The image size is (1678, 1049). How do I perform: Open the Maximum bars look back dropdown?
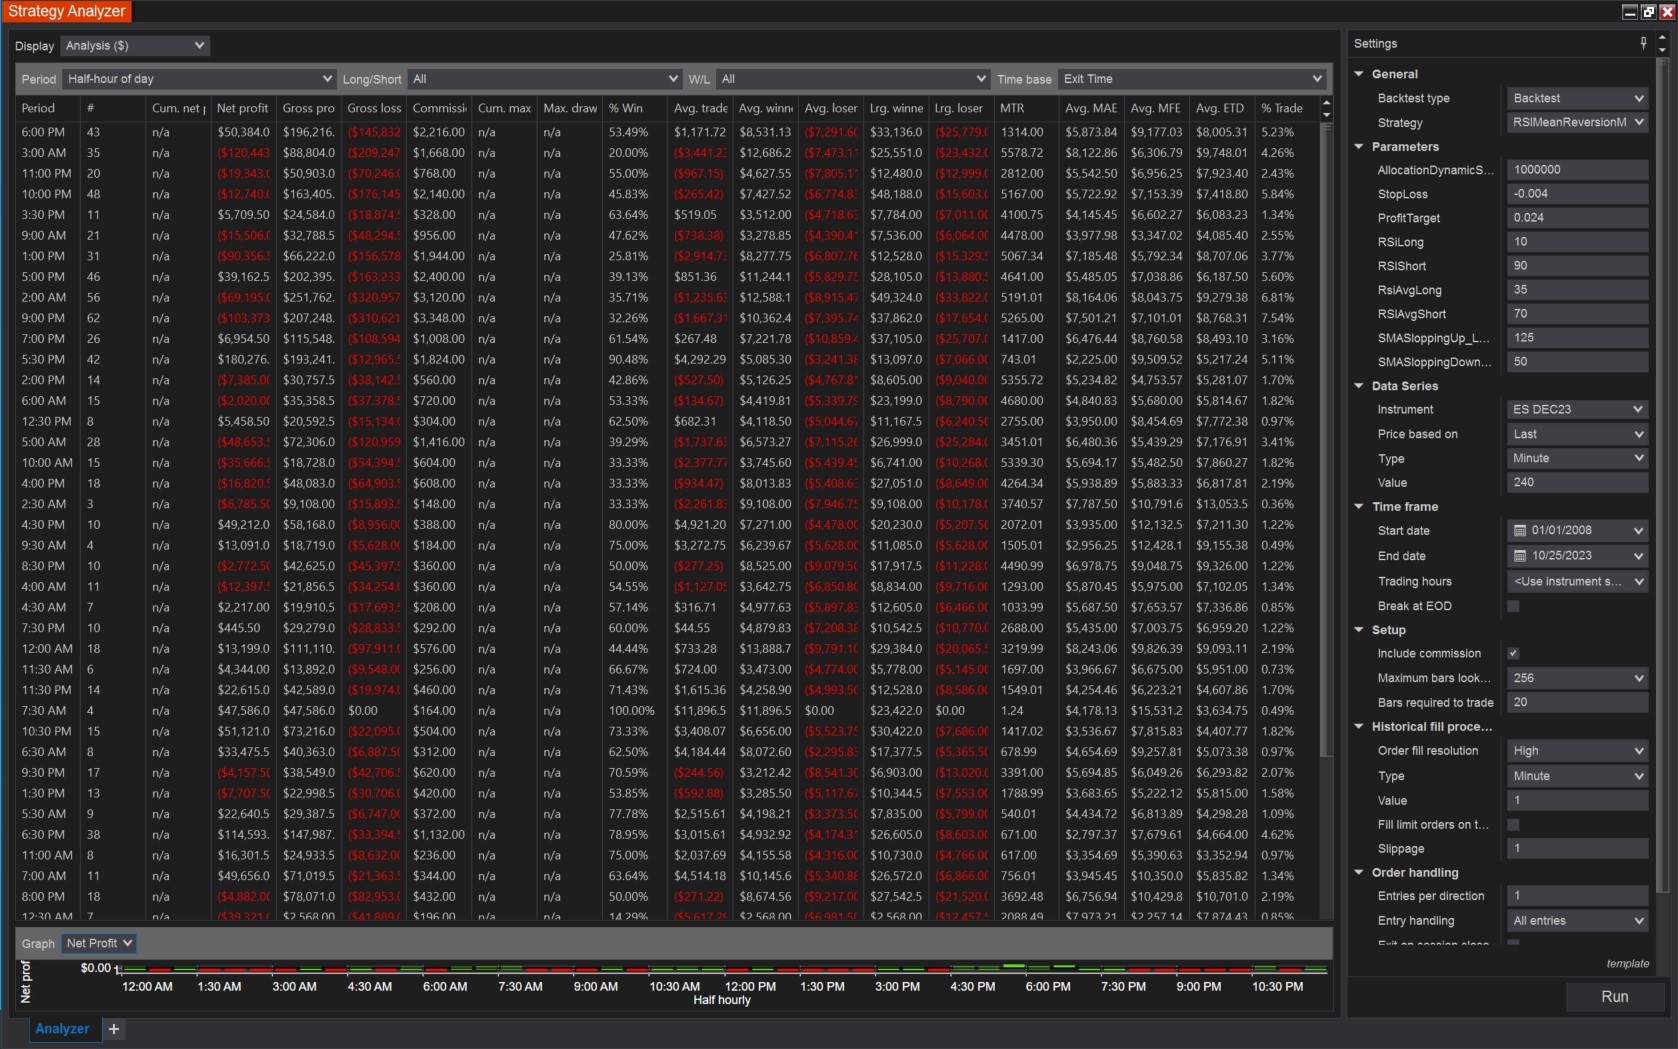[1578, 678]
